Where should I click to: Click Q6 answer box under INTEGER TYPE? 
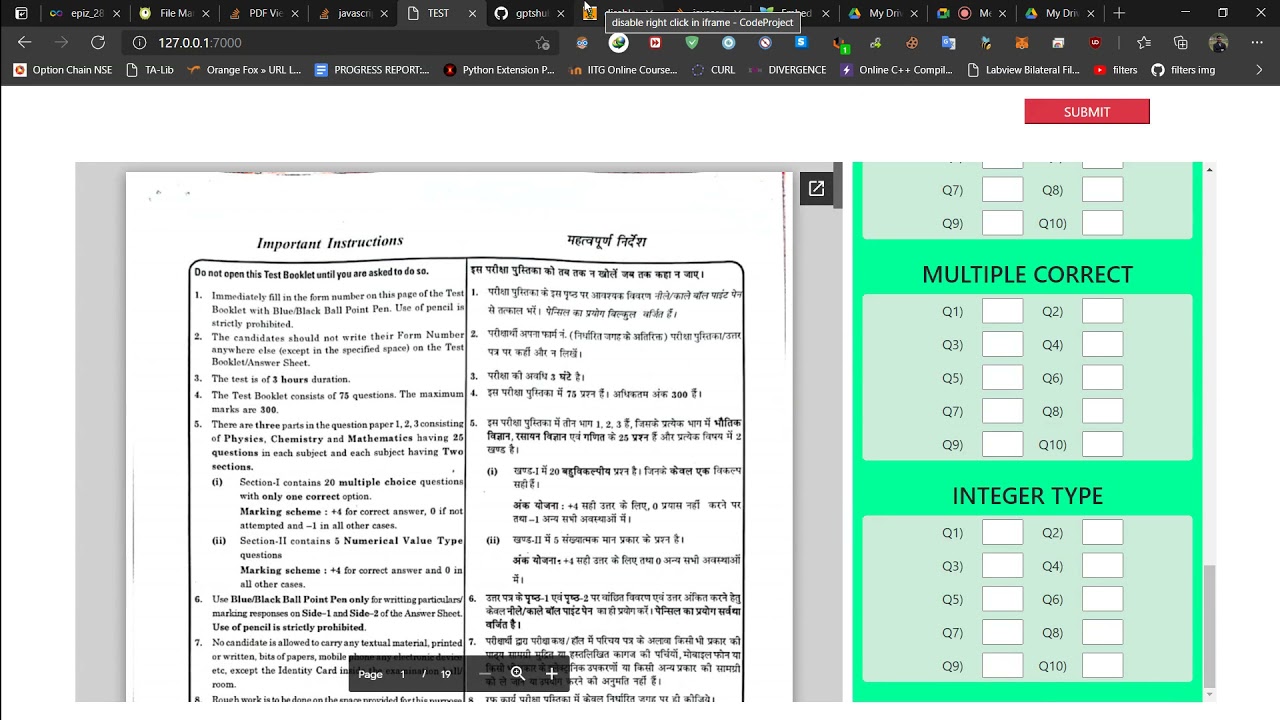(1102, 599)
